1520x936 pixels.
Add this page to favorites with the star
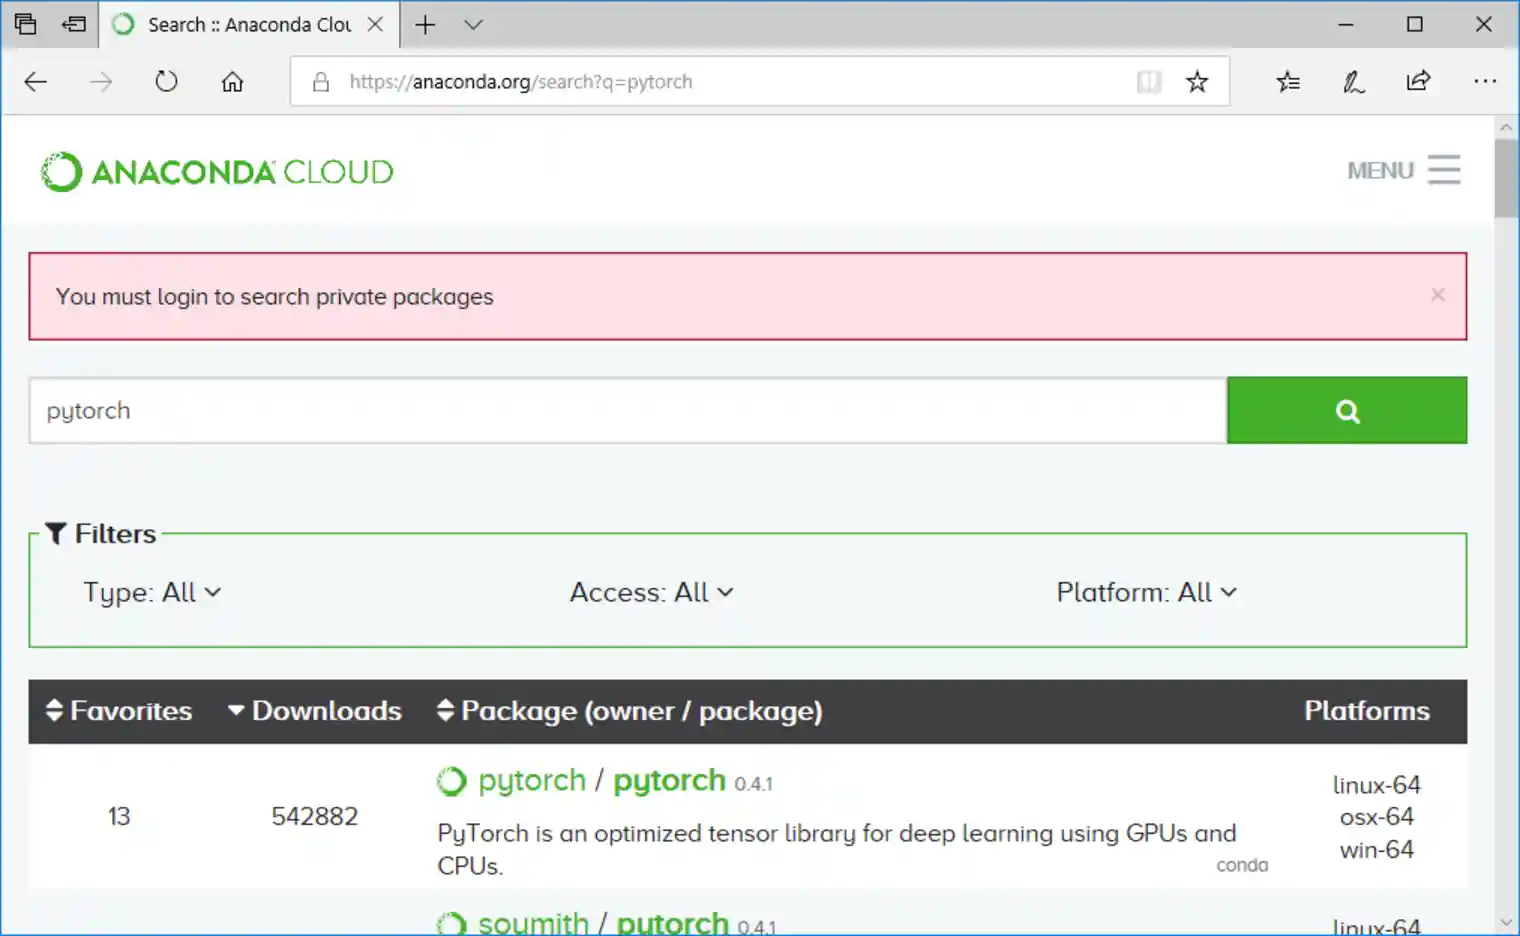(1197, 81)
